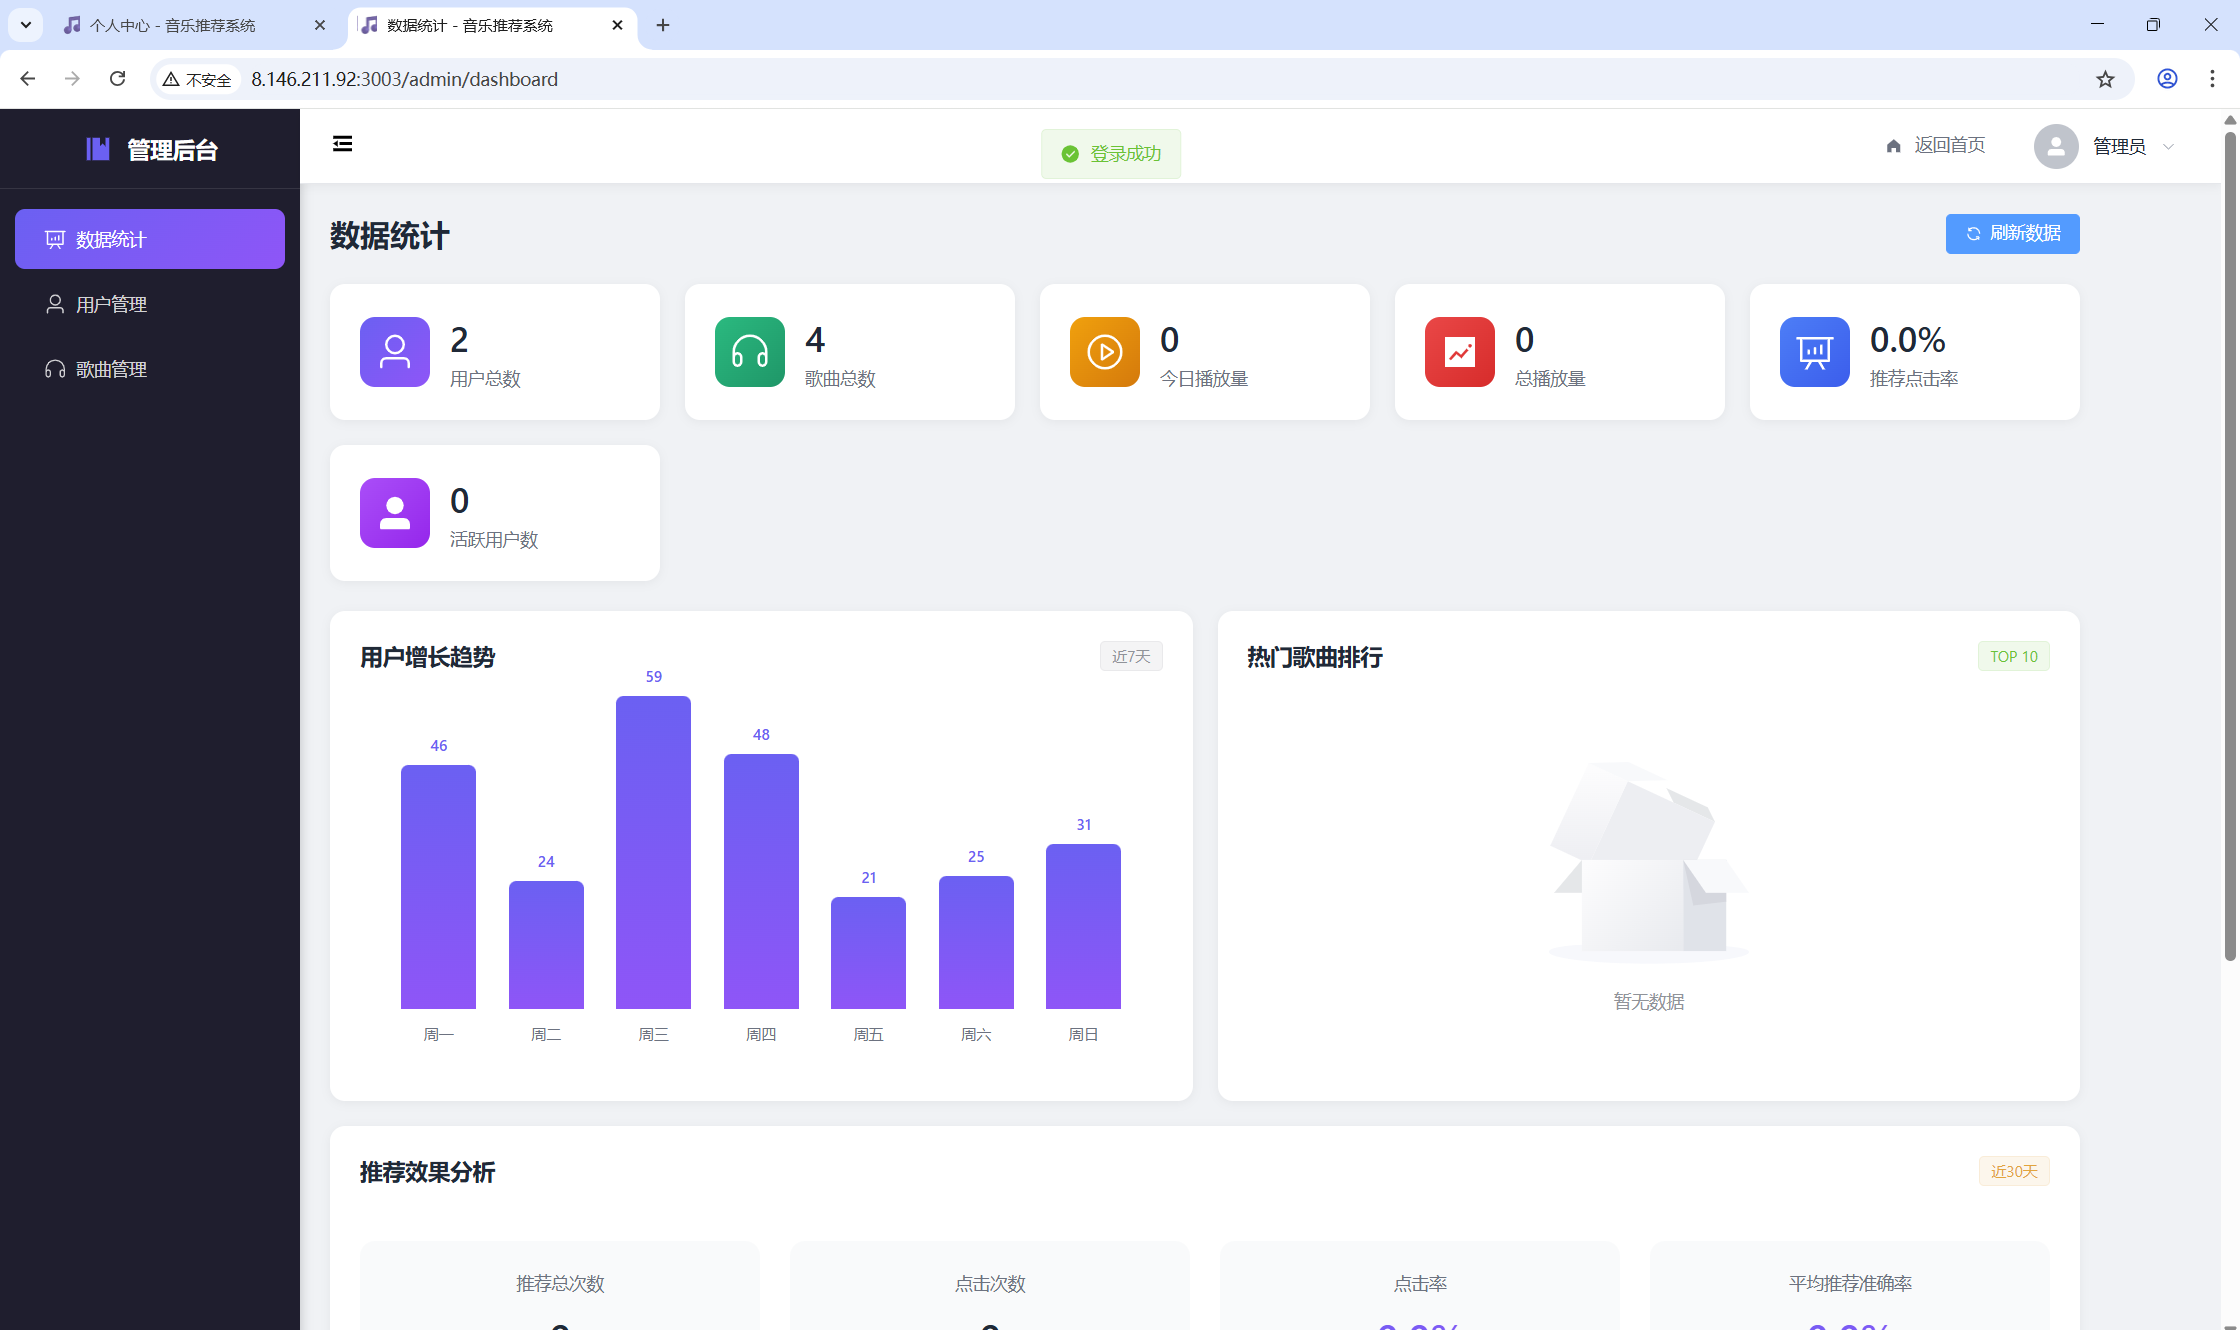Click the active users purple icon
The width and height of the screenshot is (2240, 1330).
pos(395,513)
